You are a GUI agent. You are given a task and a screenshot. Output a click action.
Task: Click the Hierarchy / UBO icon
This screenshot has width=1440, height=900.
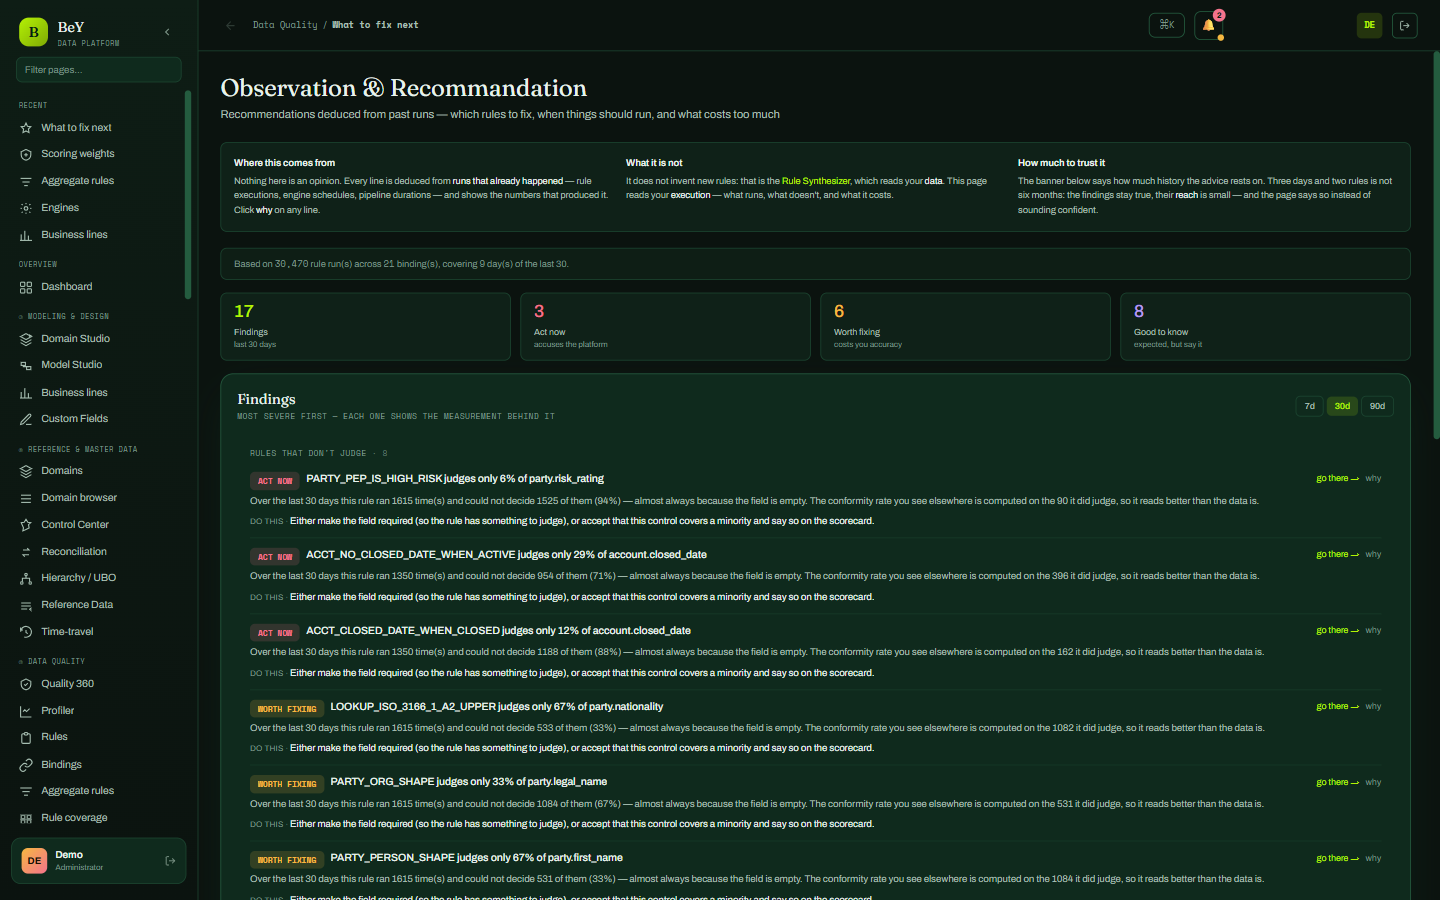26,578
